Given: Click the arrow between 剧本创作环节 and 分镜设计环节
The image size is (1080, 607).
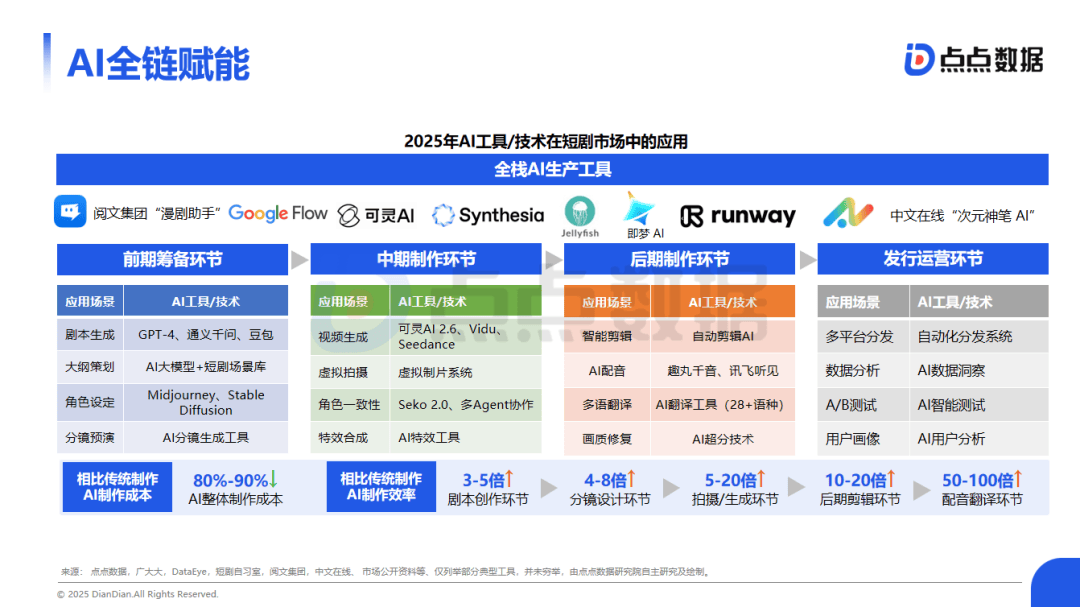Looking at the screenshot, I should tap(548, 488).
